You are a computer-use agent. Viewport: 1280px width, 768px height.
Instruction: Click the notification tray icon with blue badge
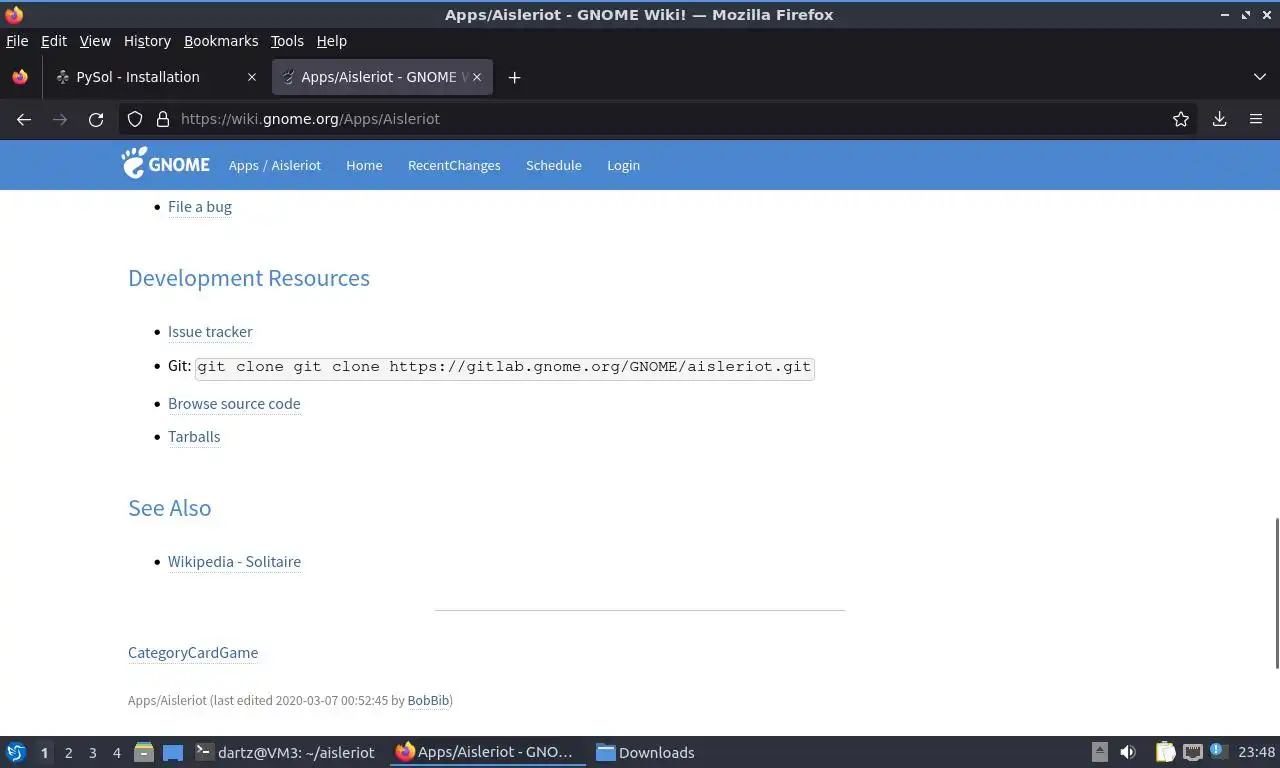click(x=1219, y=751)
